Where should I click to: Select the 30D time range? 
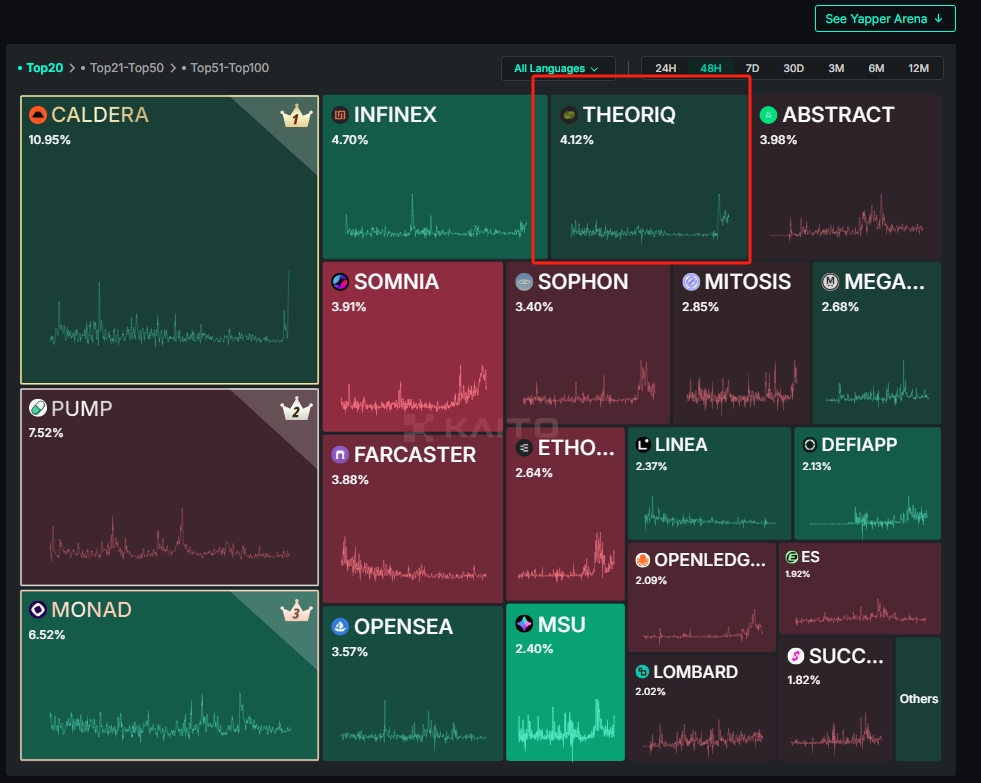[793, 68]
